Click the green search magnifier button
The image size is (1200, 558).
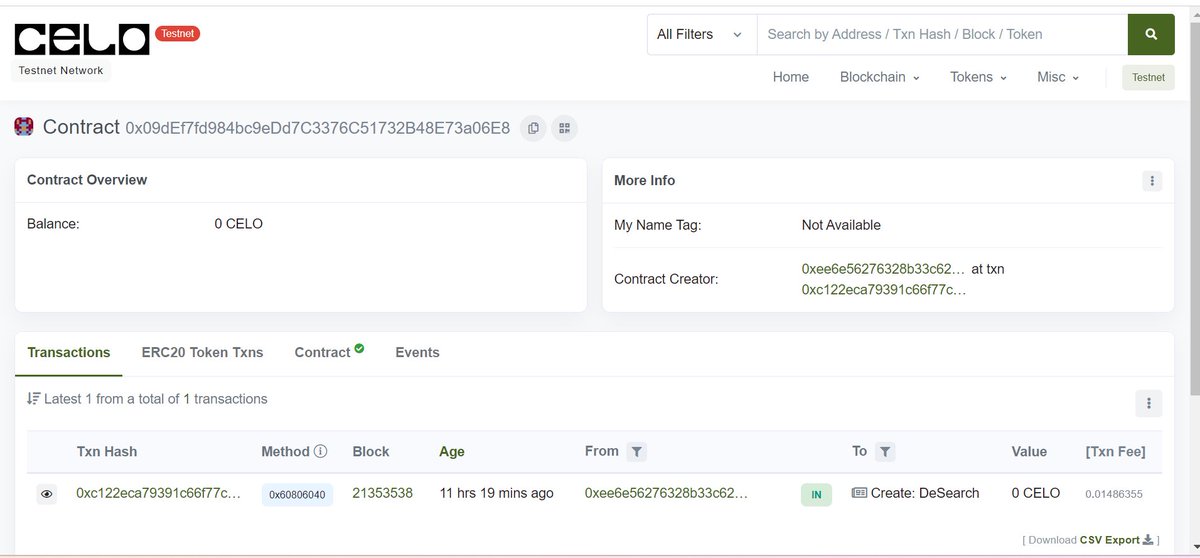pos(1151,34)
